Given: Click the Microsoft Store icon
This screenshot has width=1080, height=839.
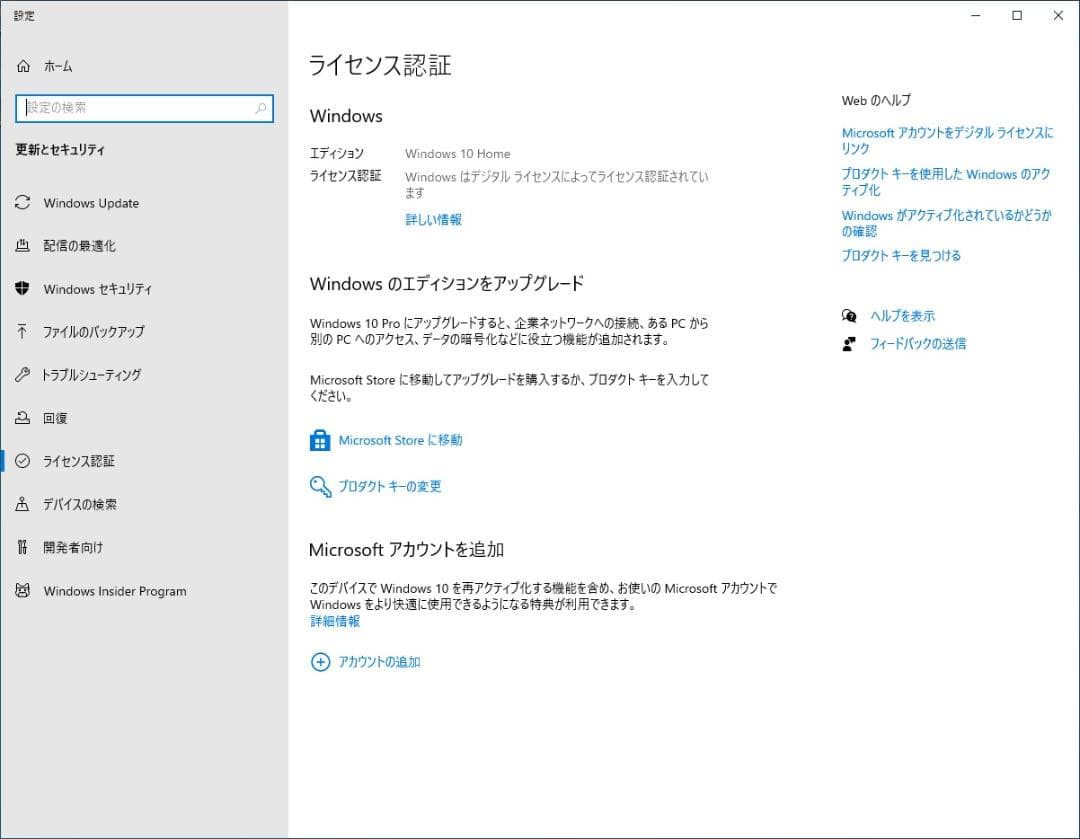Looking at the screenshot, I should [x=320, y=440].
